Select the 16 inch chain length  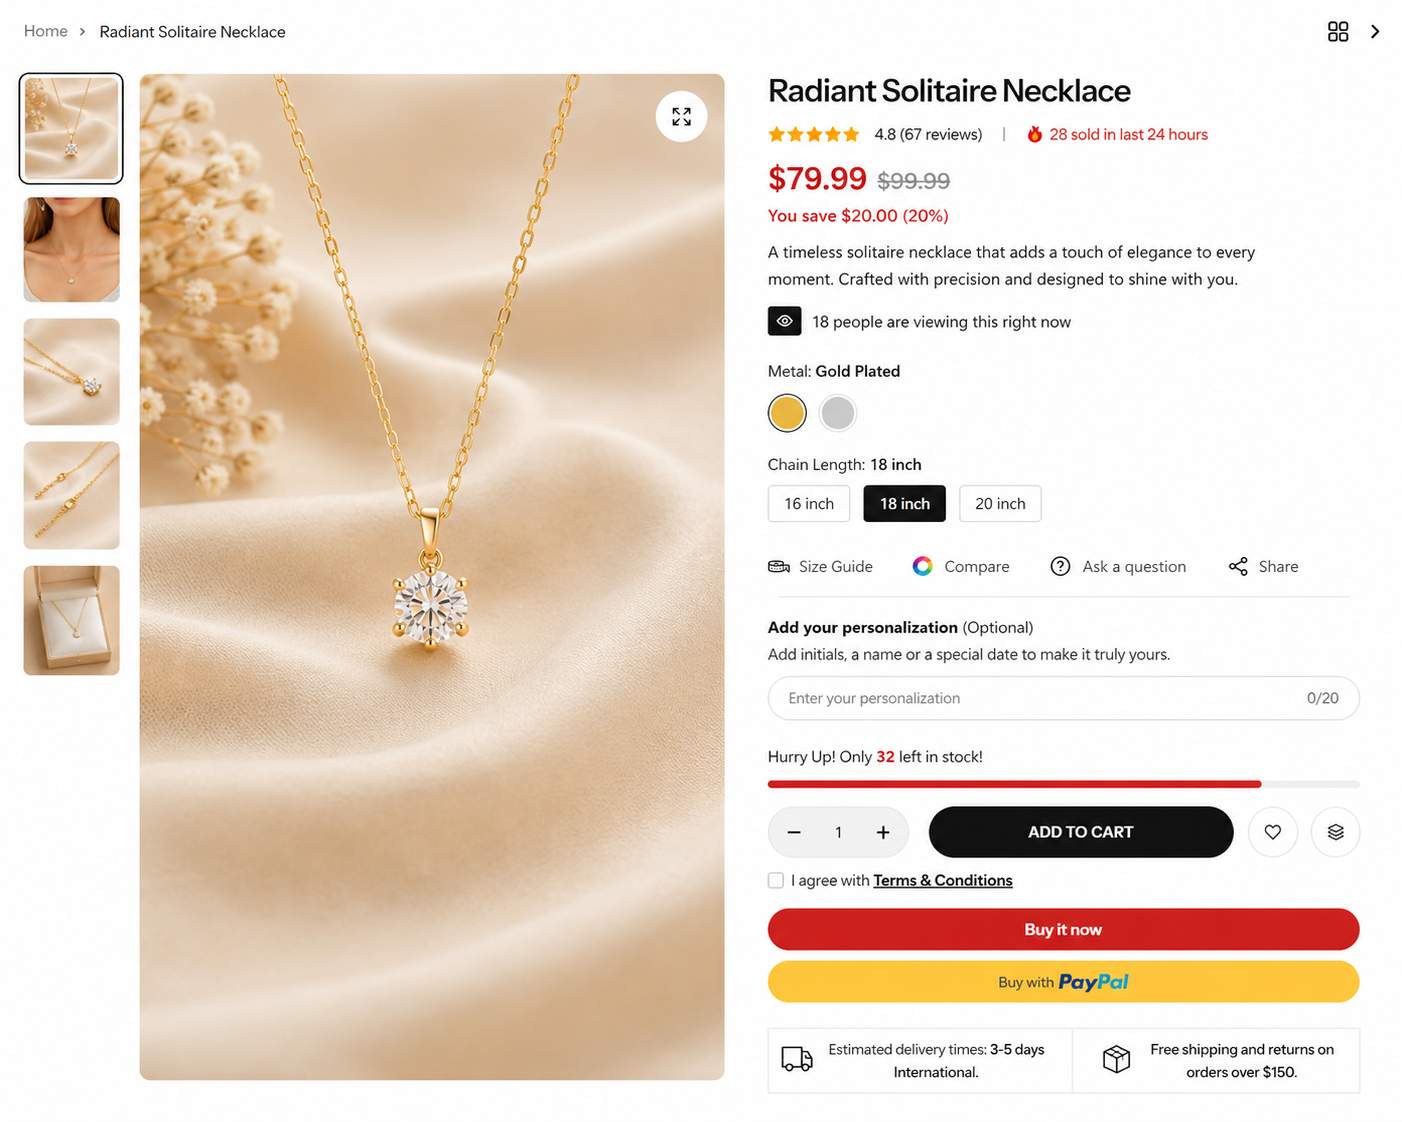(x=809, y=504)
